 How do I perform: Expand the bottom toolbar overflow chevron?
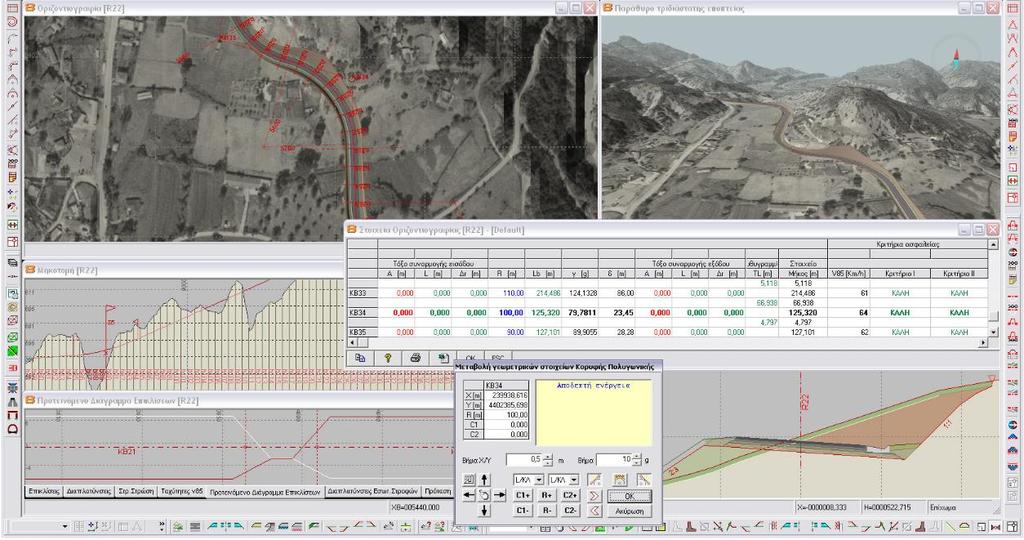161,526
